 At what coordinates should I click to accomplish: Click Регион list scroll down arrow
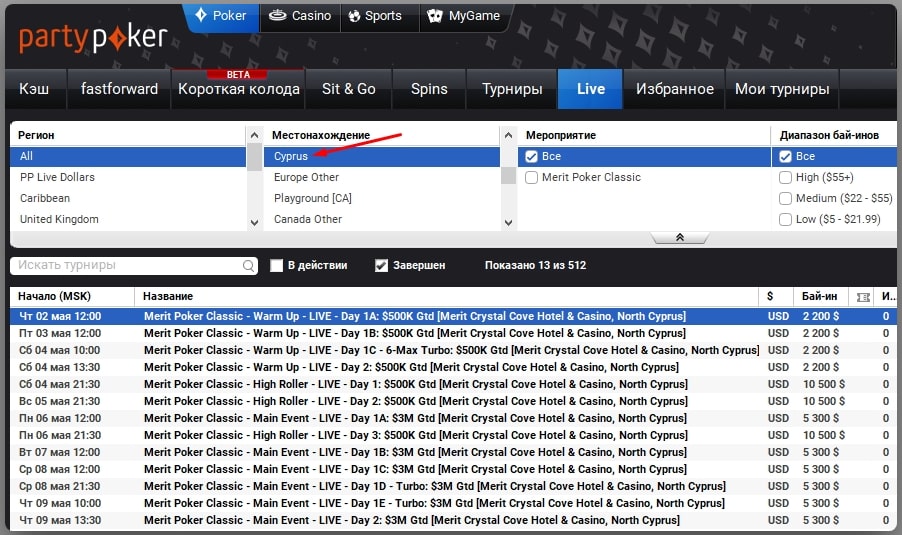[254, 223]
